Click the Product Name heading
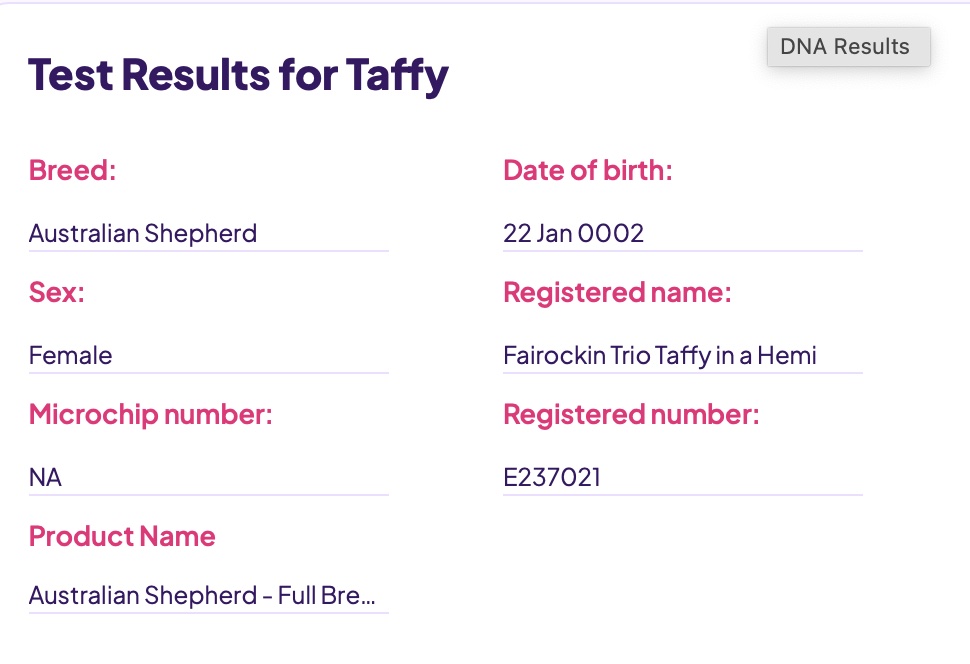Viewport: 970px width, 664px height. pyautogui.click(x=122, y=536)
